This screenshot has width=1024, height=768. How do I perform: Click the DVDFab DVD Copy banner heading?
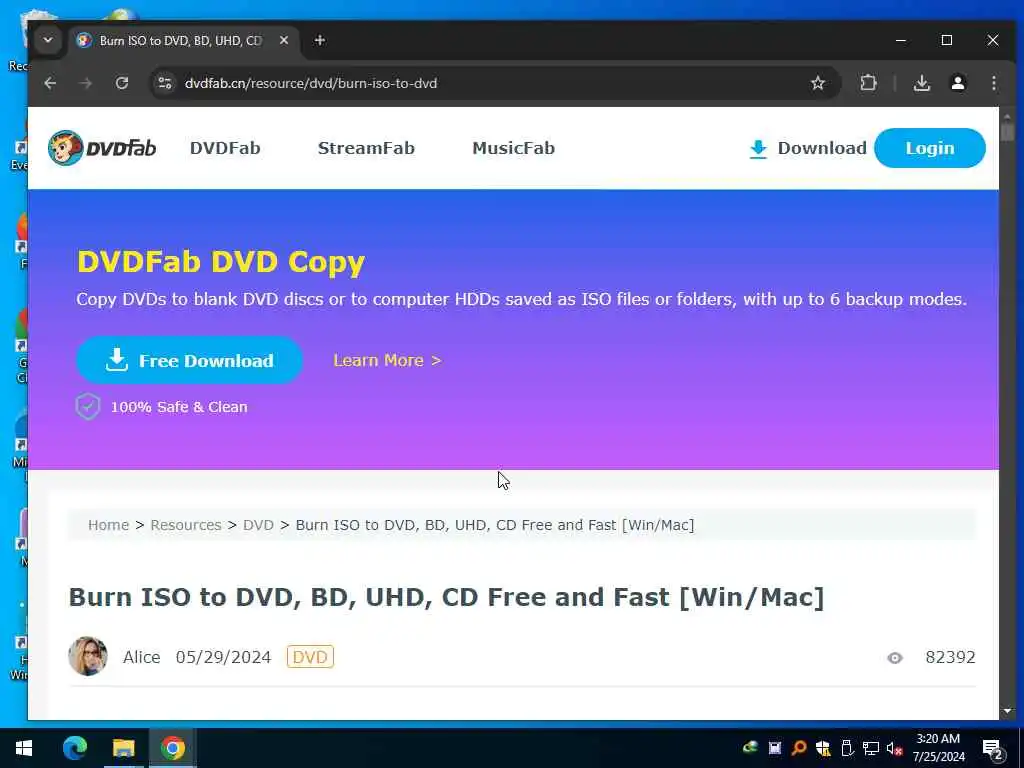tap(221, 262)
